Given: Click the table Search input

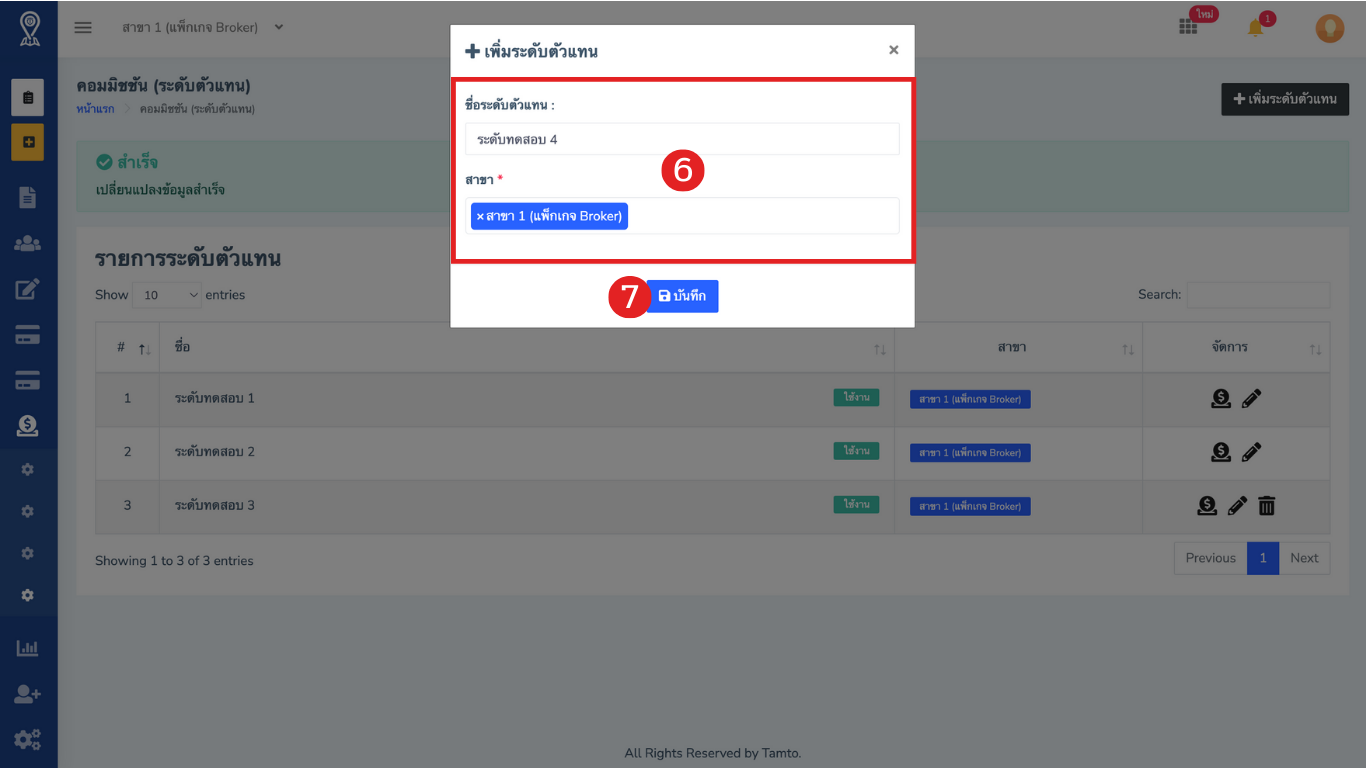Looking at the screenshot, I should 1258,295.
